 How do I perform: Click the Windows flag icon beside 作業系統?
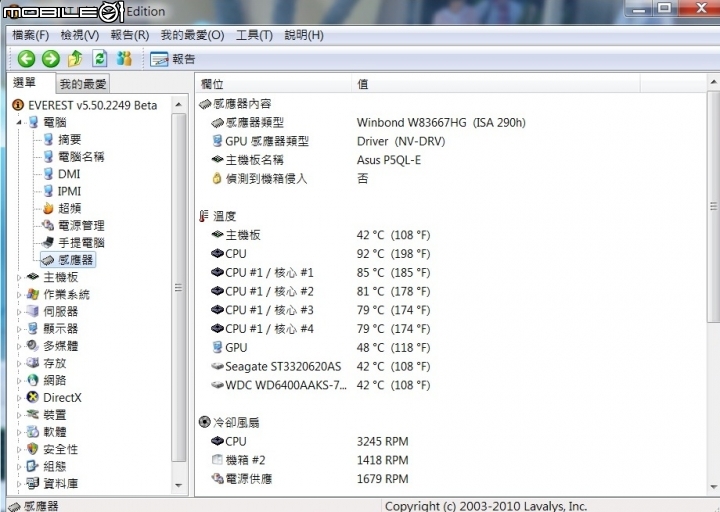click(x=33, y=294)
